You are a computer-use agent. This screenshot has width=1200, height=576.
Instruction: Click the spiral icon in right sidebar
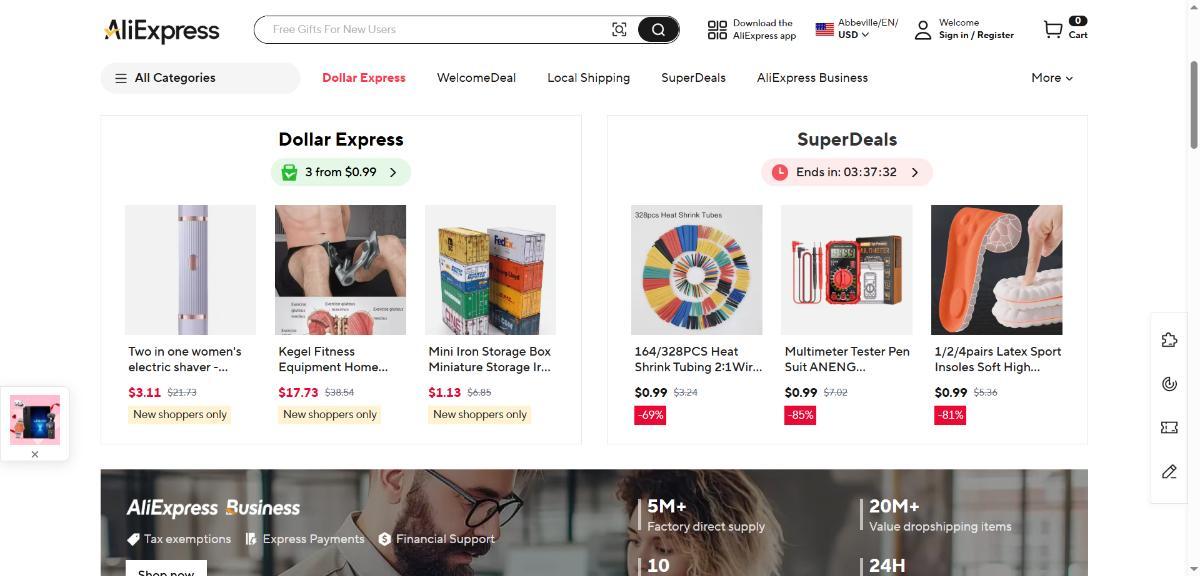1169,384
